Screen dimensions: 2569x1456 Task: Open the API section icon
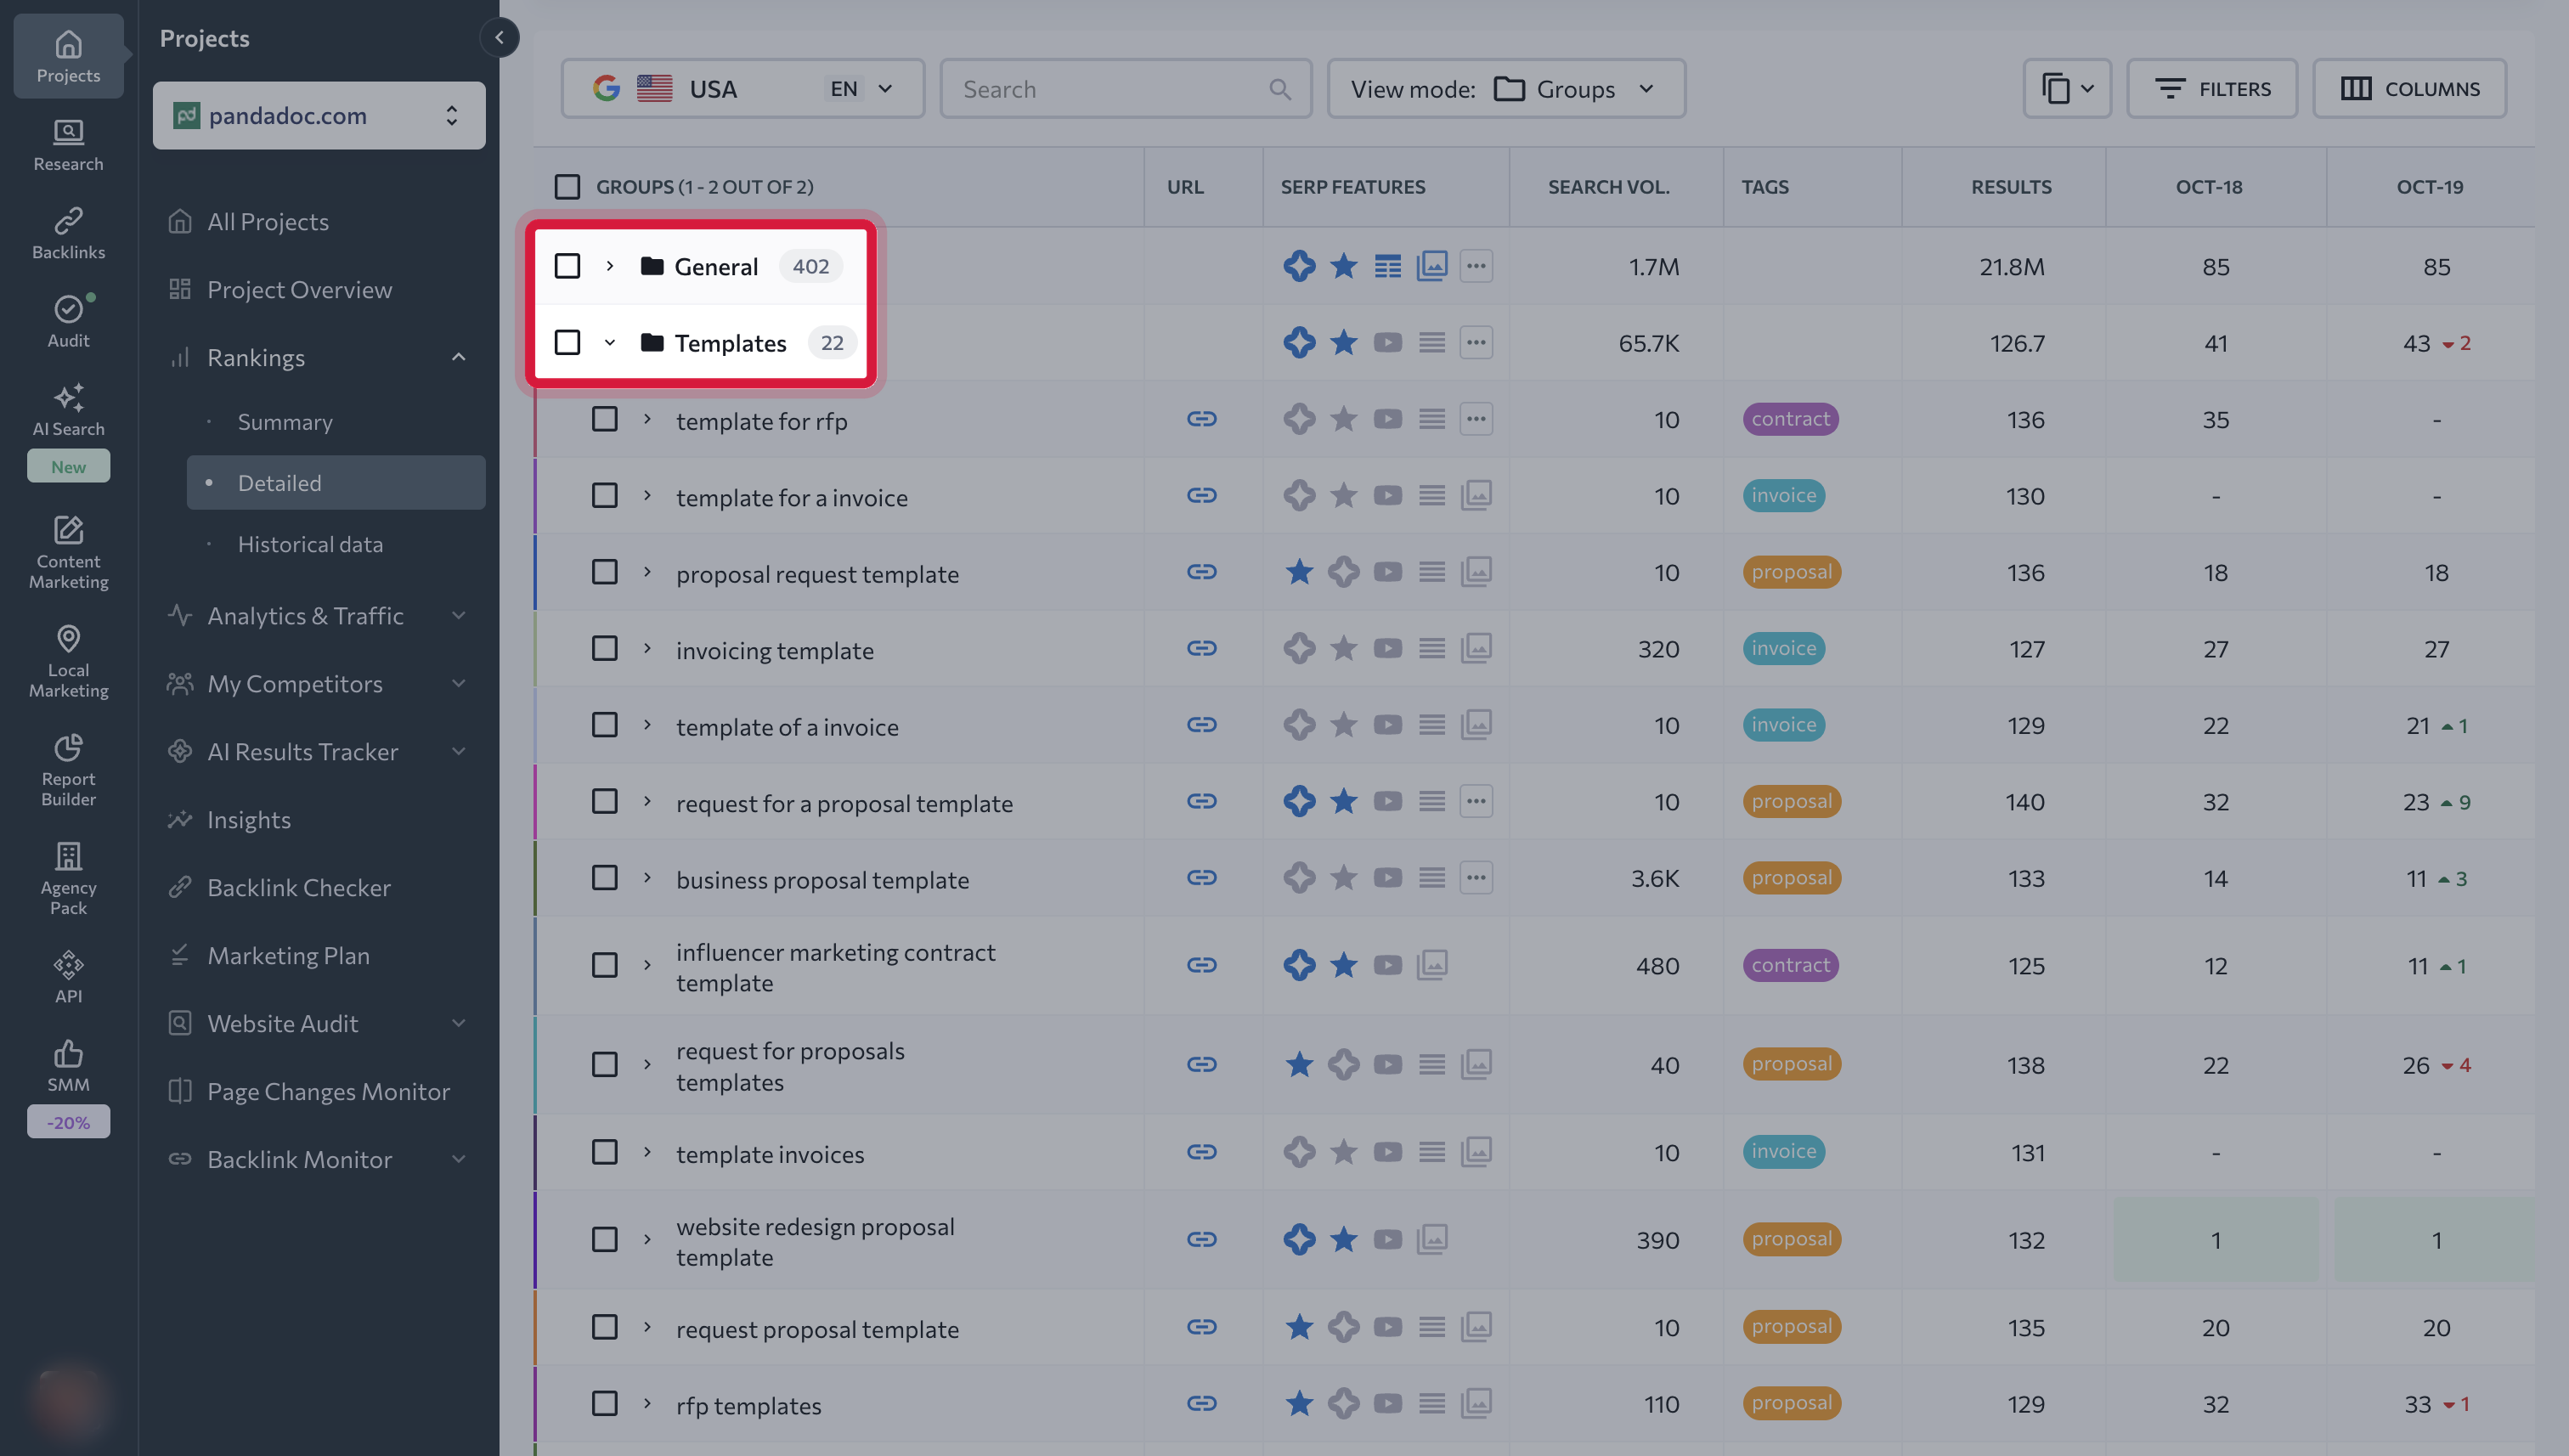[x=68, y=965]
